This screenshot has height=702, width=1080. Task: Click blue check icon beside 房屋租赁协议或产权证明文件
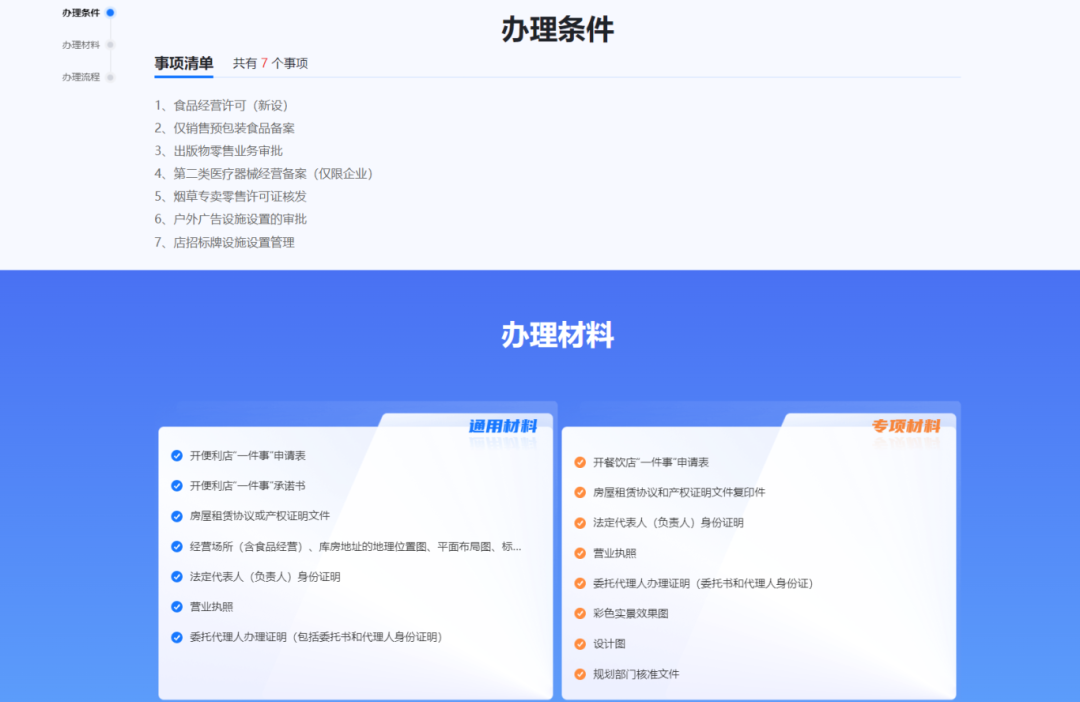177,516
